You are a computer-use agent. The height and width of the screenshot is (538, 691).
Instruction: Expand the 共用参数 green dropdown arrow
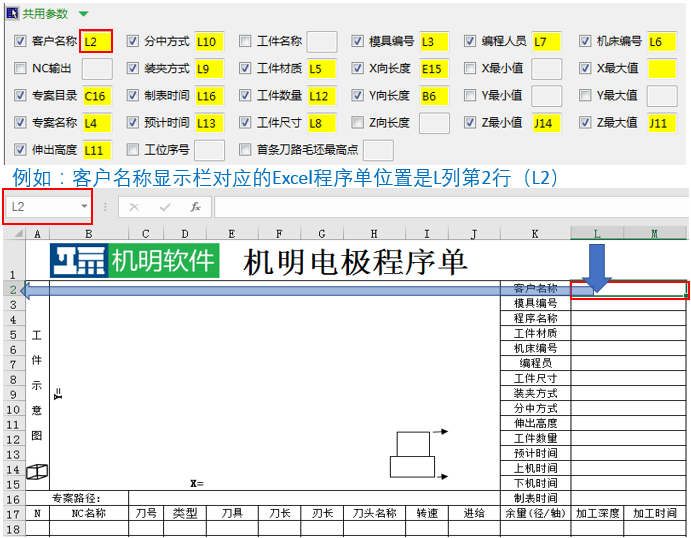click(83, 14)
